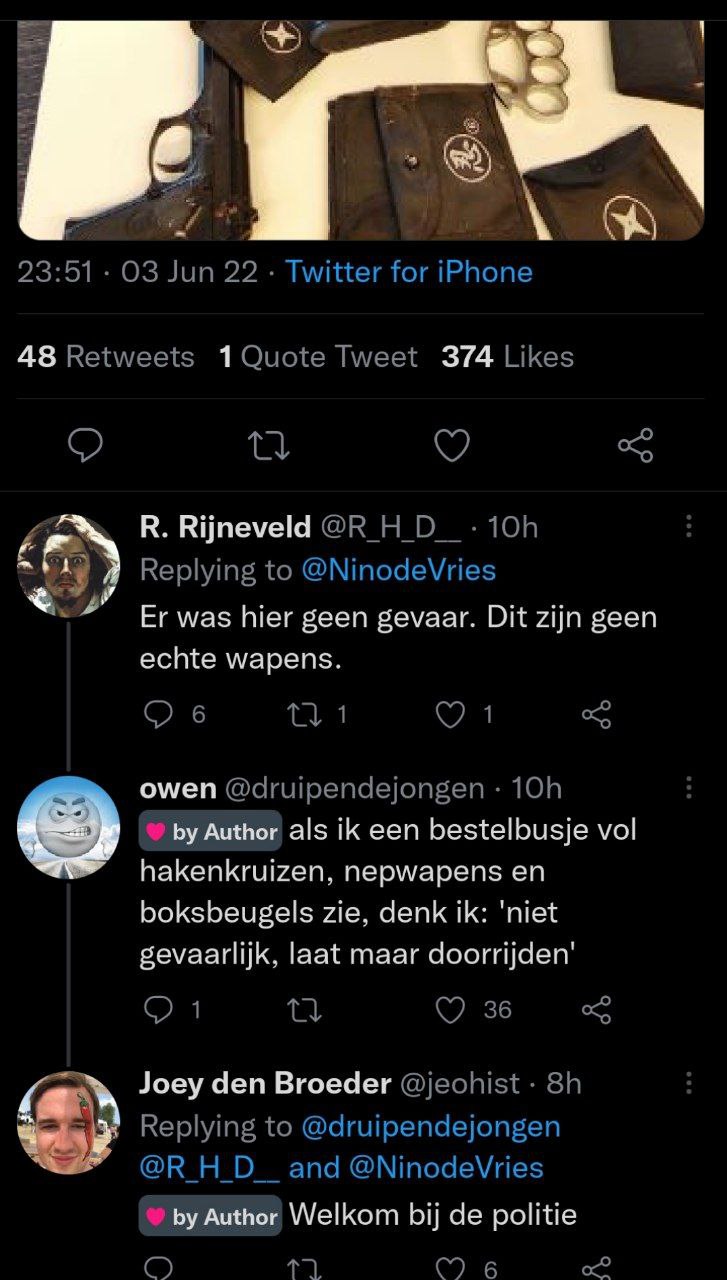Open the @NinodeVries mention in Rijneveld's reply
The image size is (727, 1280).
click(x=398, y=570)
